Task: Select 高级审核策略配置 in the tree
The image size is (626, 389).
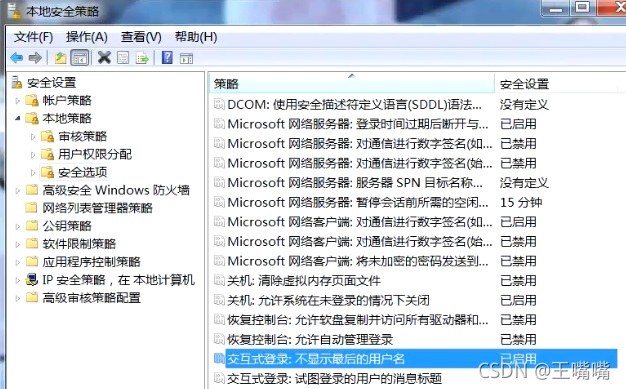Action: click(92, 298)
